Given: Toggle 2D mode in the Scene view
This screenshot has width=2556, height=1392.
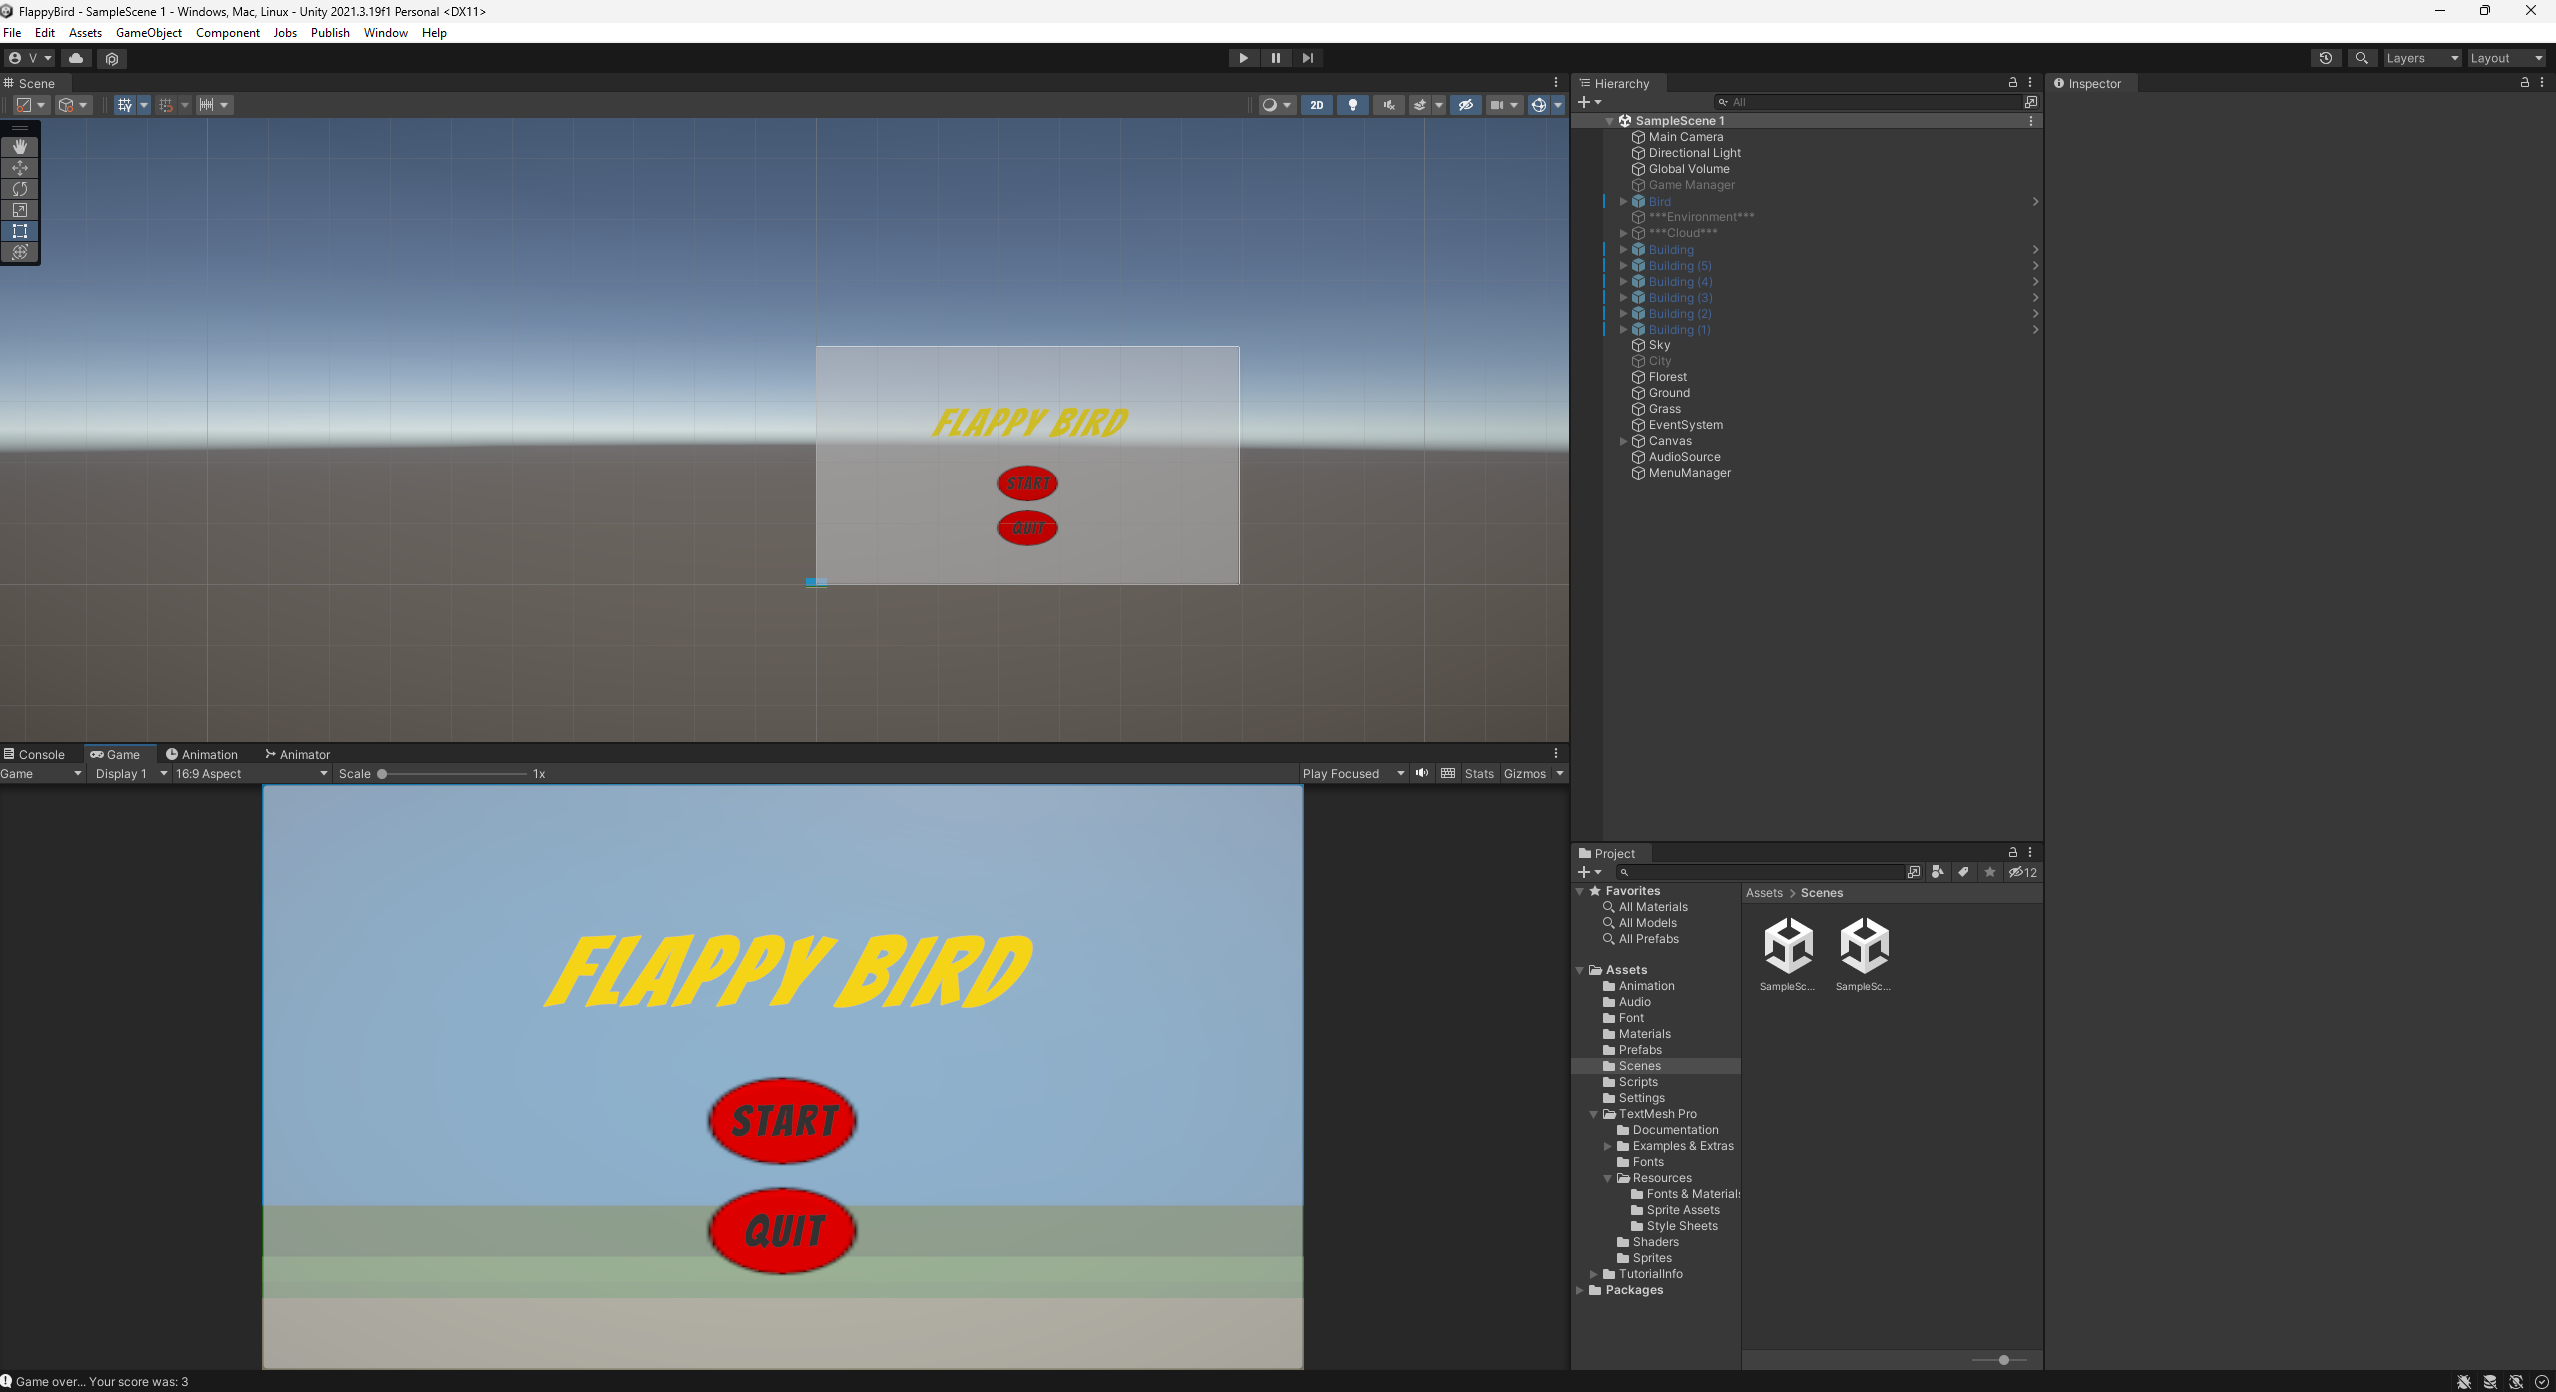Looking at the screenshot, I should (x=1317, y=104).
